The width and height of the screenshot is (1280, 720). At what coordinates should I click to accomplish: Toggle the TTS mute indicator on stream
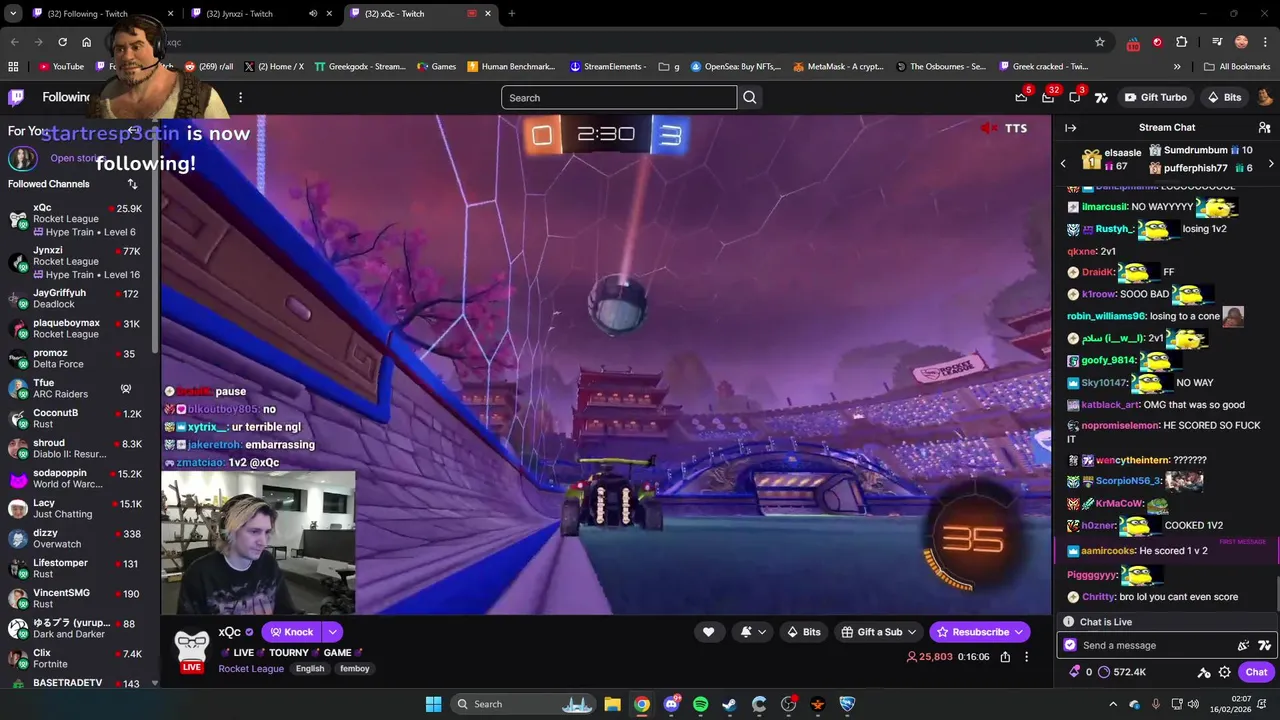click(989, 128)
